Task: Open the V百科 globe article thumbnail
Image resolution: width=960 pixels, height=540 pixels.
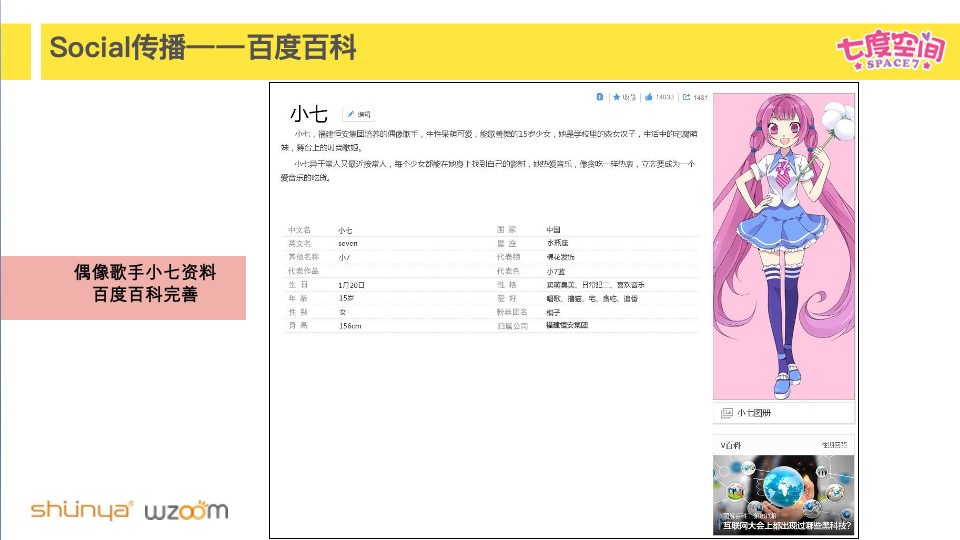Action: click(783, 495)
